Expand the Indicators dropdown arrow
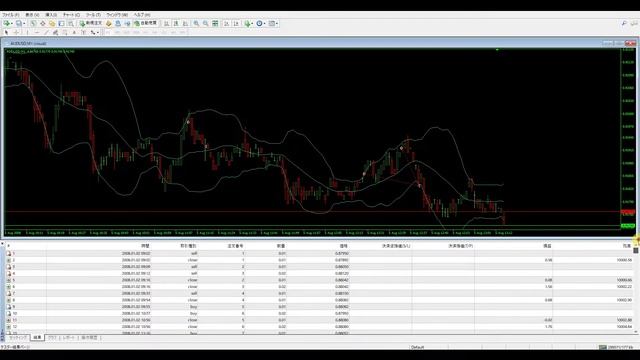The image size is (640, 360). [x=252, y=24]
